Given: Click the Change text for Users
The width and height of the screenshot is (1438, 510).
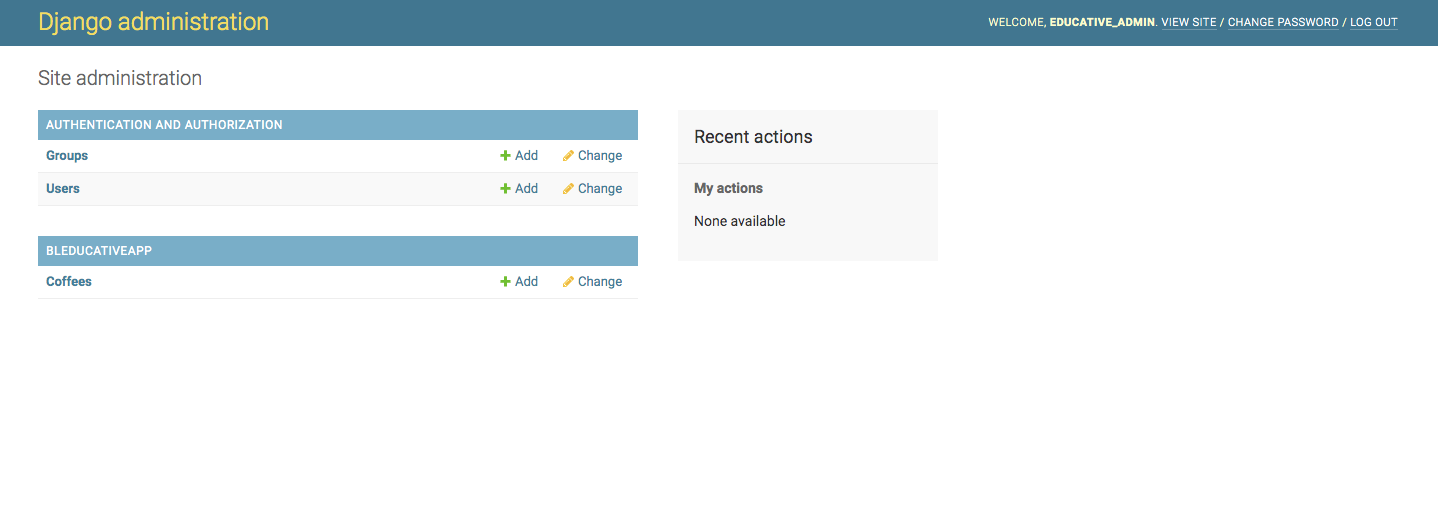Looking at the screenshot, I should (600, 189).
